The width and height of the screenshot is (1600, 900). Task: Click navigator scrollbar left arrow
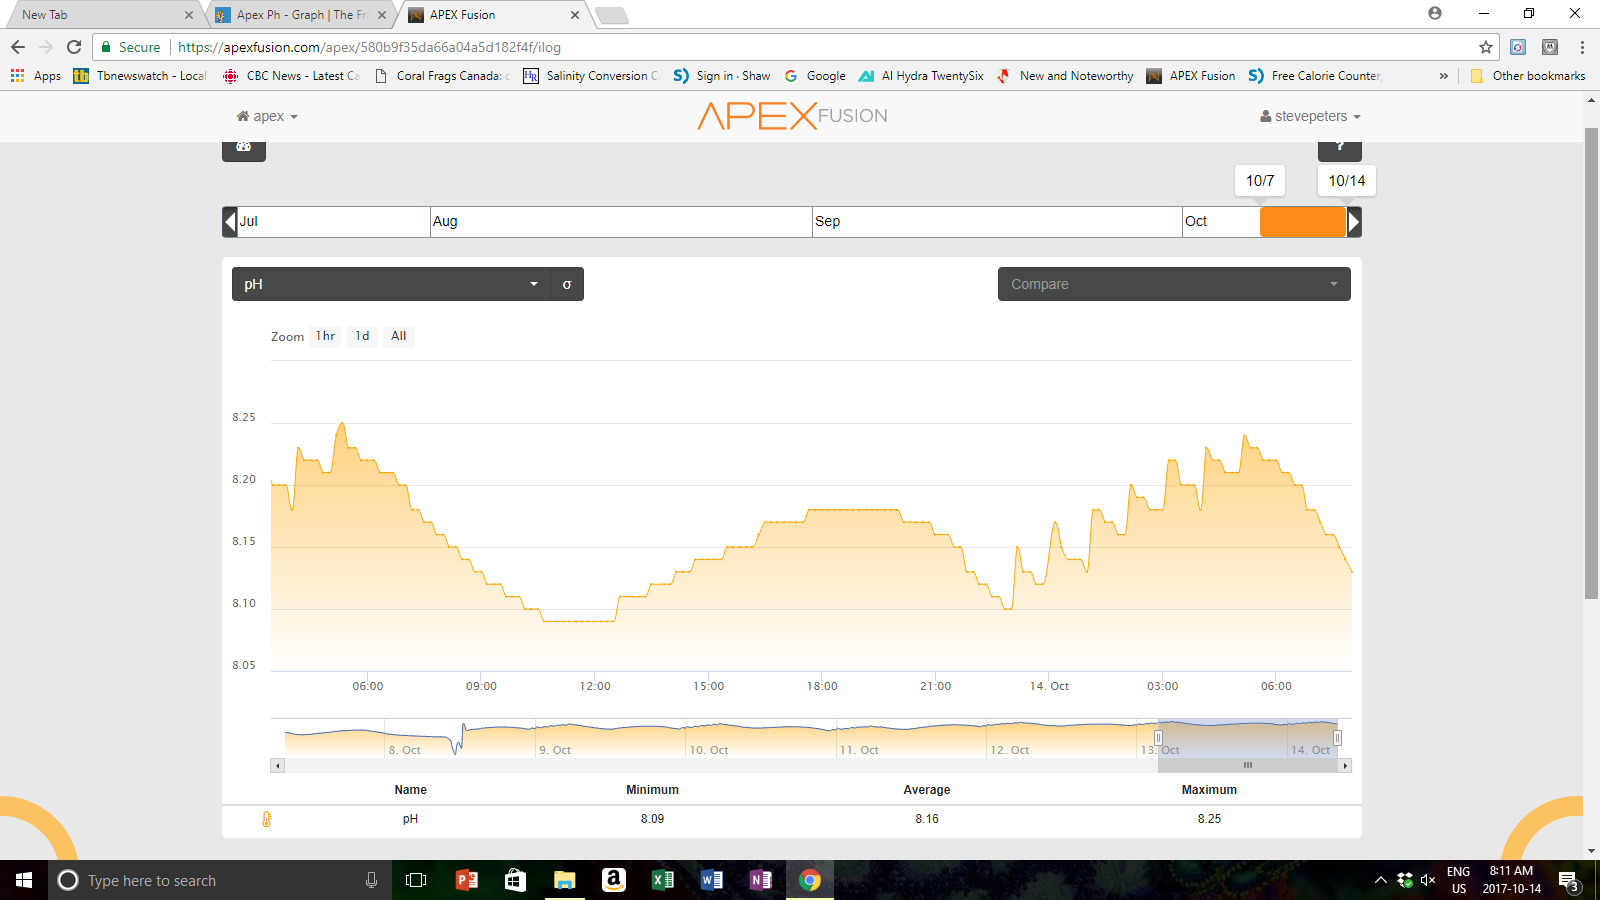(x=278, y=766)
